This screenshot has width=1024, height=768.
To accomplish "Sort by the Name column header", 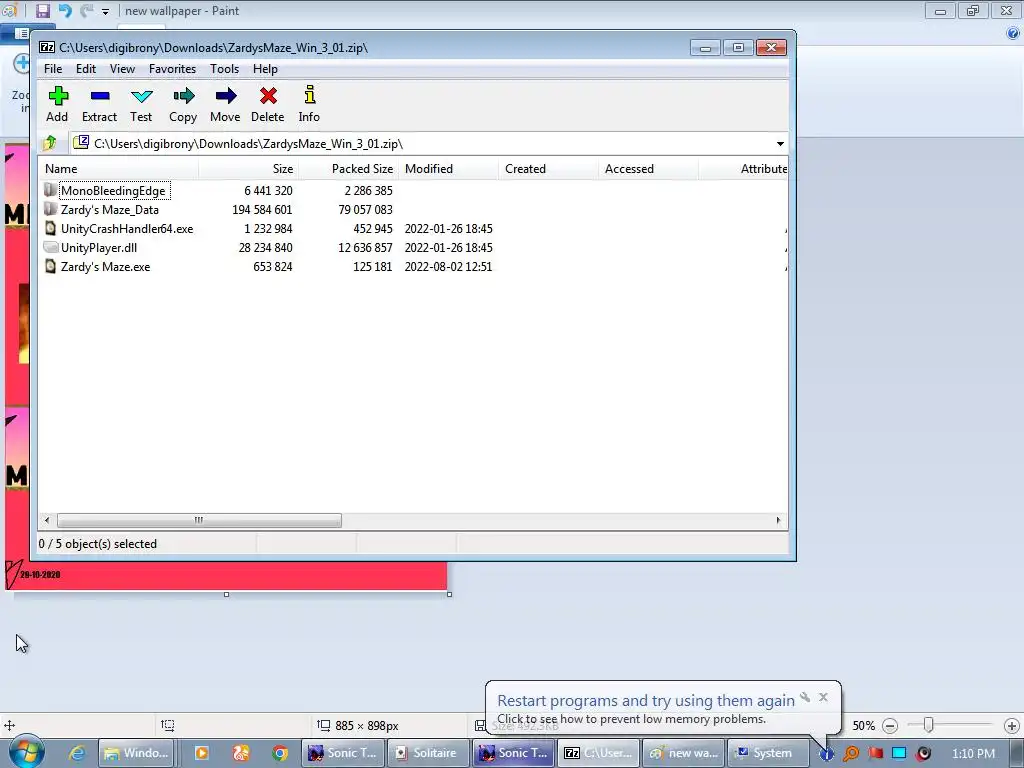I will [x=119, y=168].
